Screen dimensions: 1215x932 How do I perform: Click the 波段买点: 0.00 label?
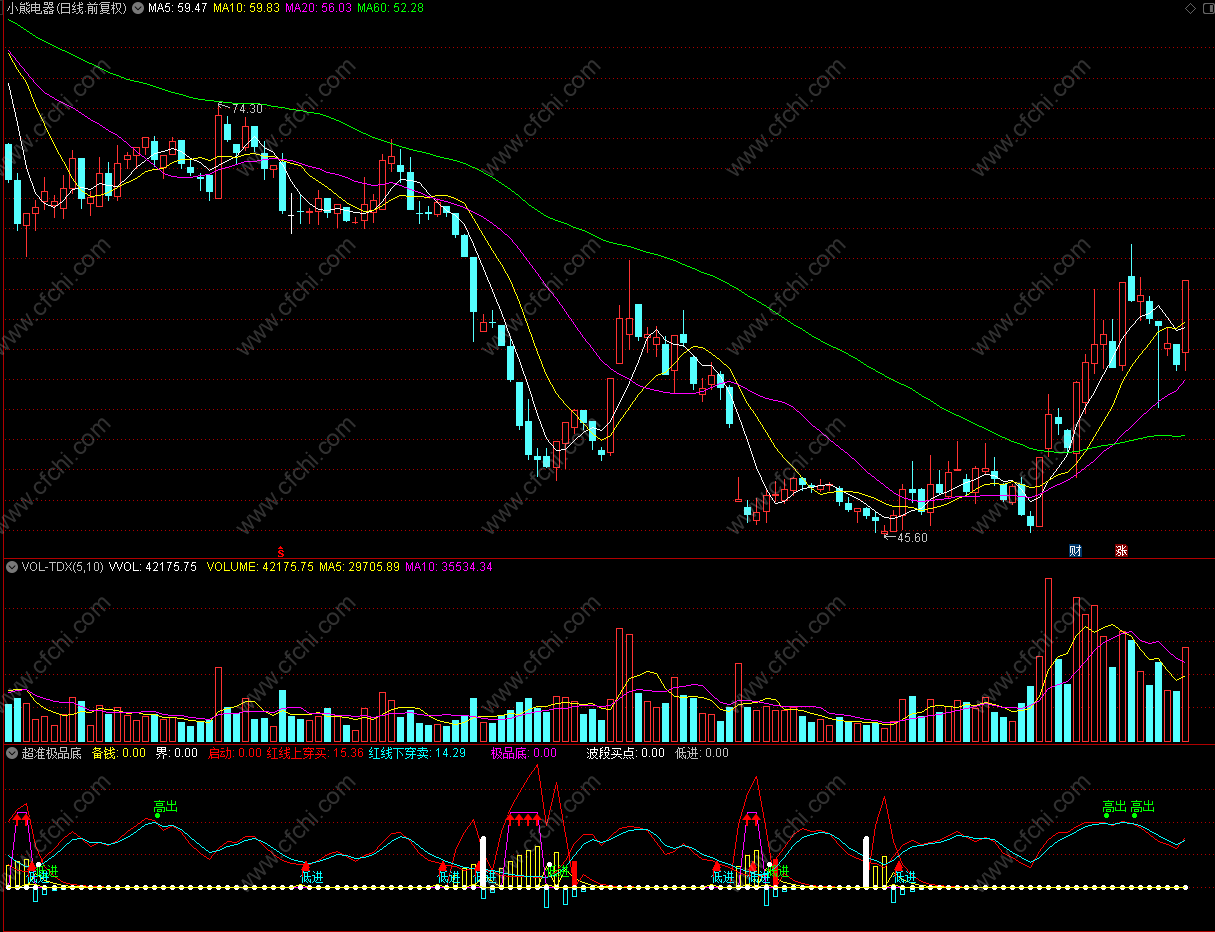[x=625, y=753]
